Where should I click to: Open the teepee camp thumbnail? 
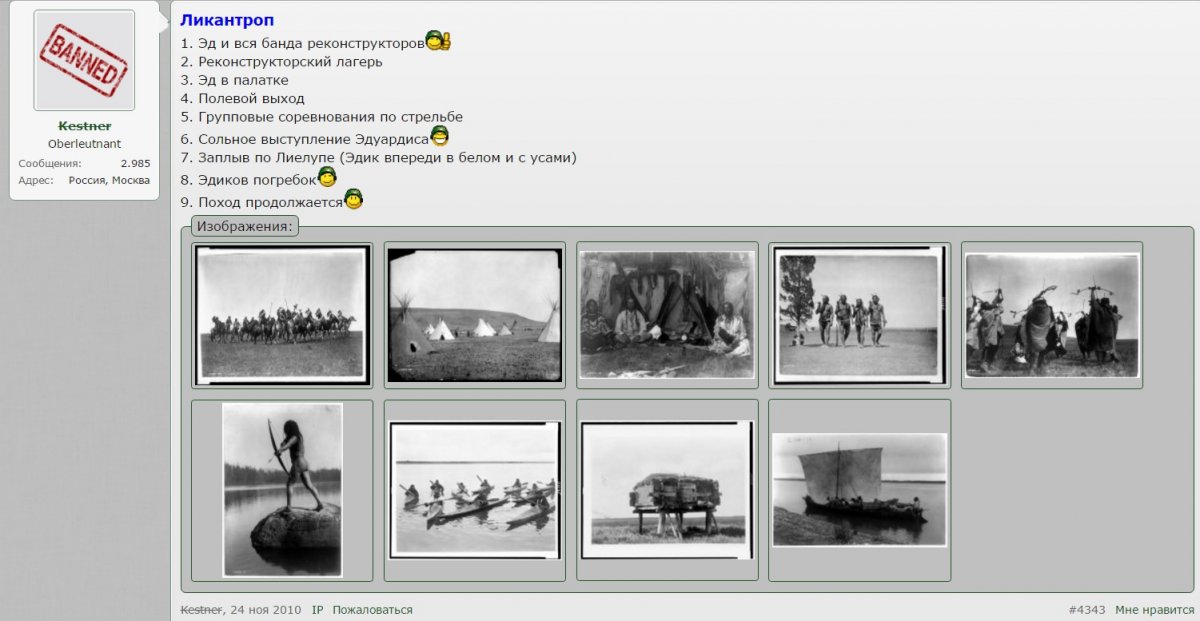[x=474, y=315]
